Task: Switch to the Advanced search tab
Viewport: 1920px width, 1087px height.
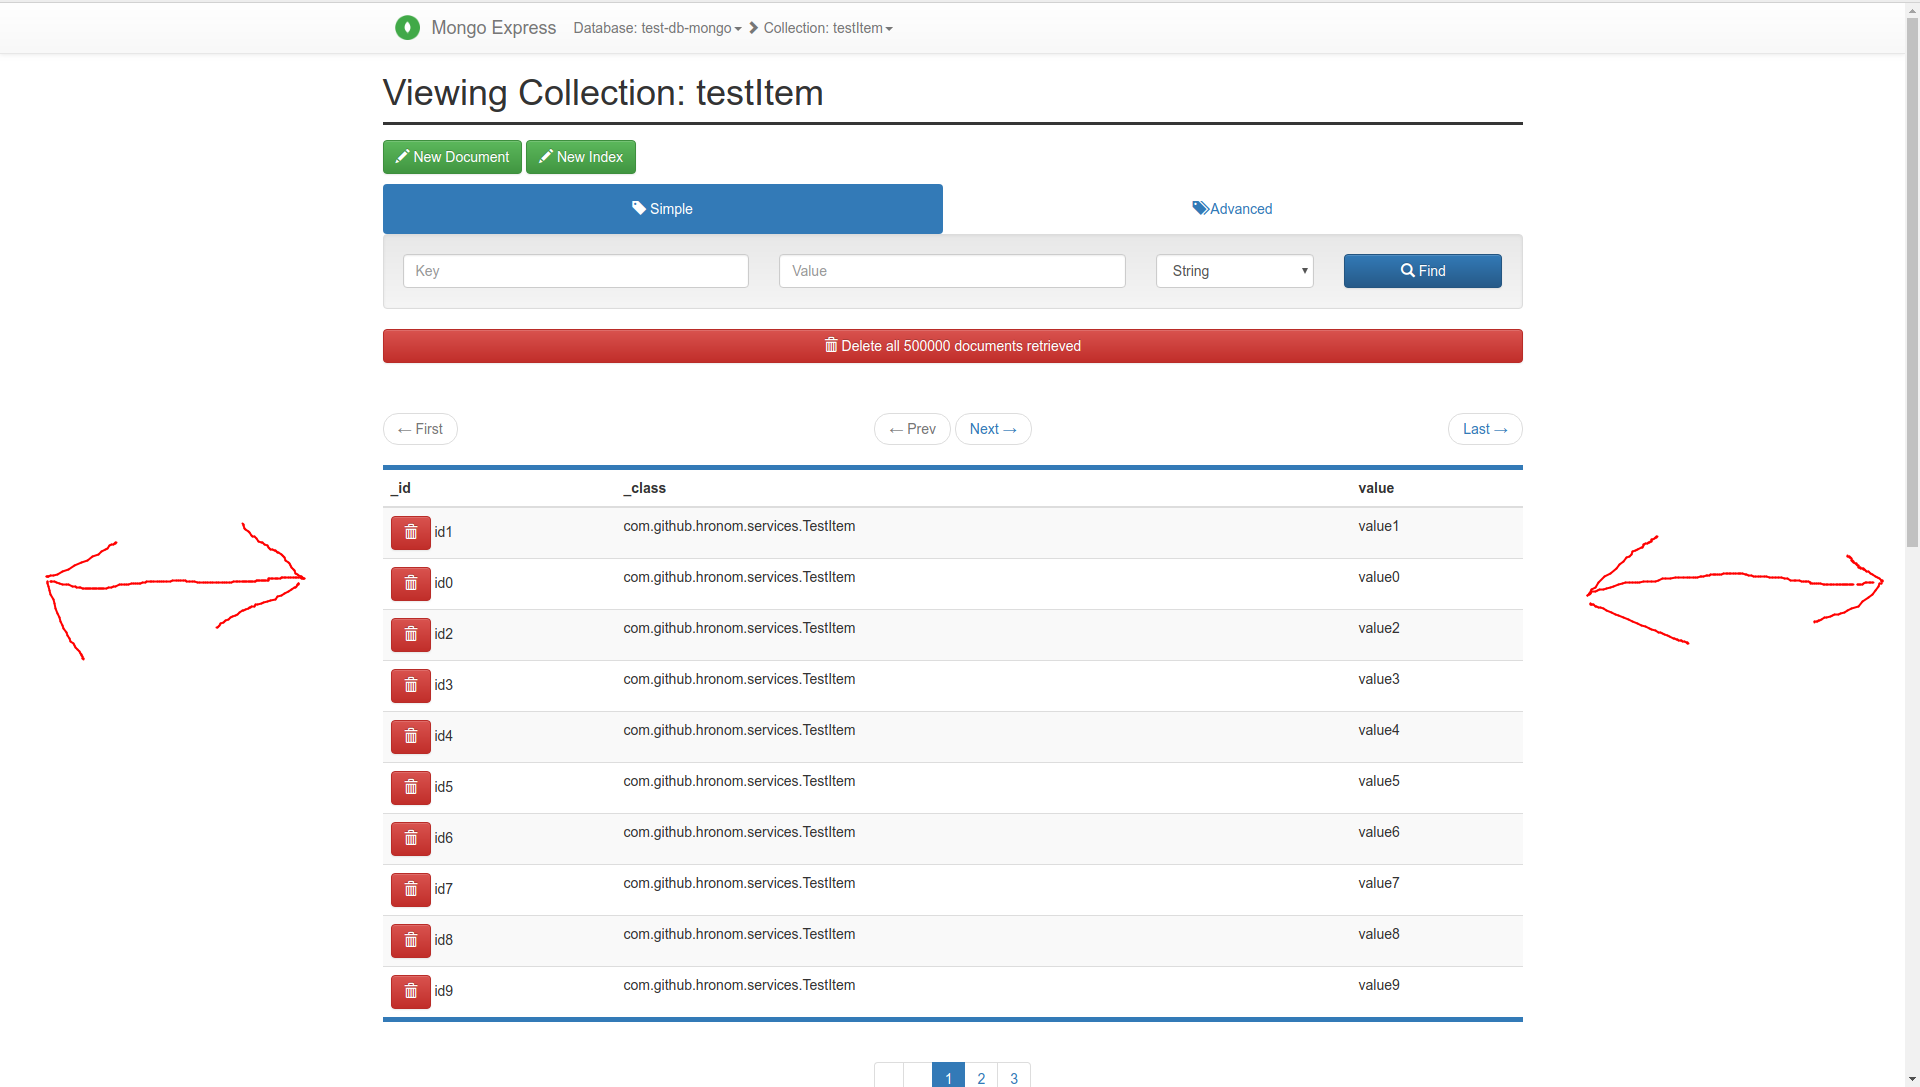Action: (1232, 209)
